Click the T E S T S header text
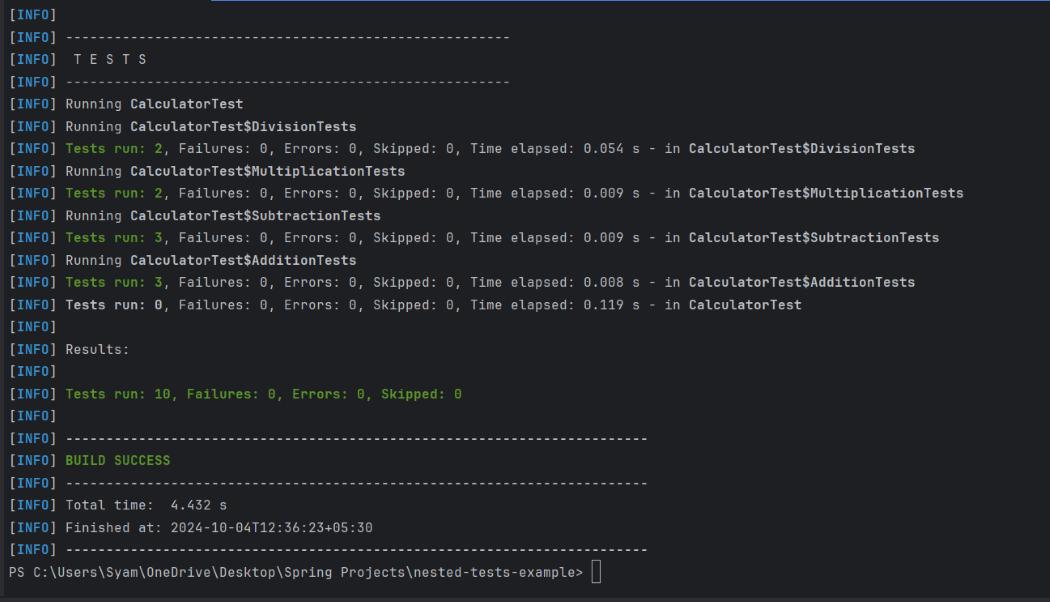 point(110,60)
